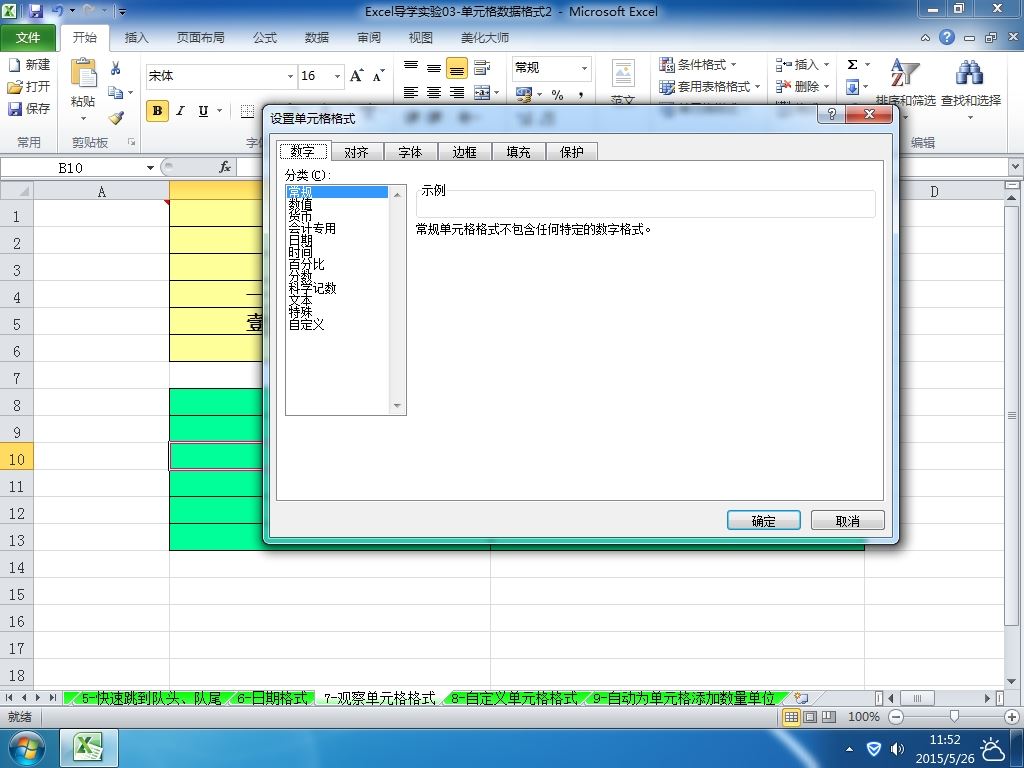Image resolution: width=1024 pixels, height=768 pixels.
Task: Click the Paste clipboard icon
Action: point(84,73)
